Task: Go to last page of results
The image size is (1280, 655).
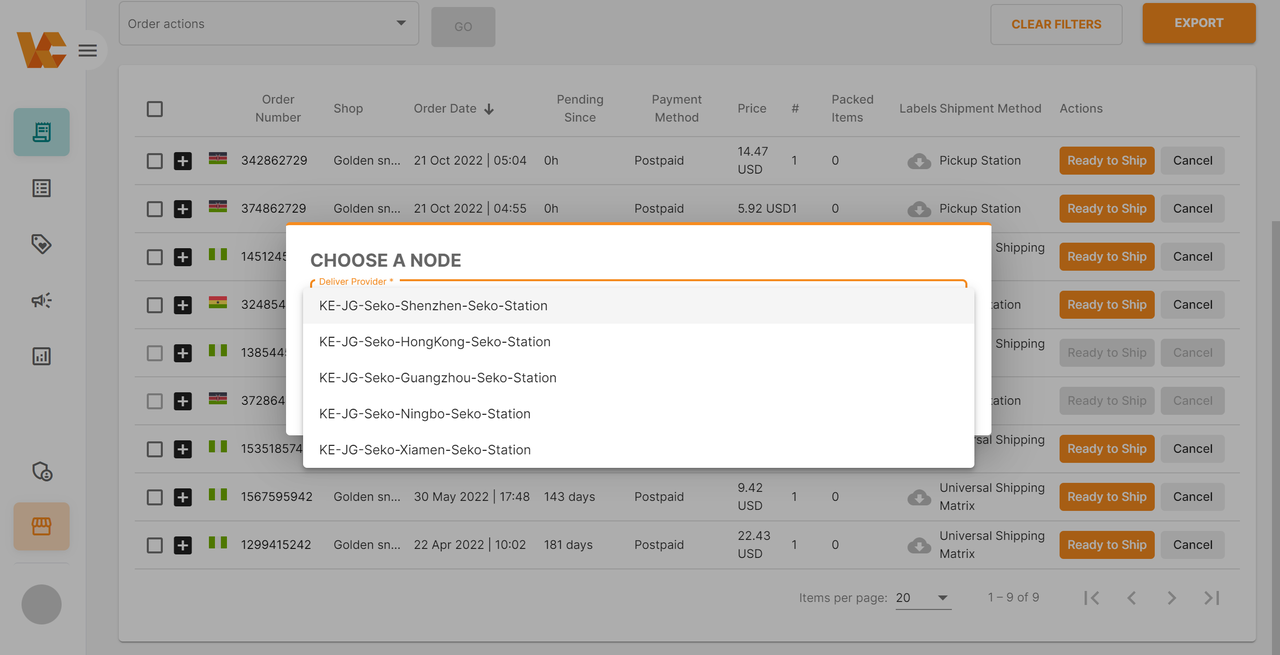Action: (1212, 598)
